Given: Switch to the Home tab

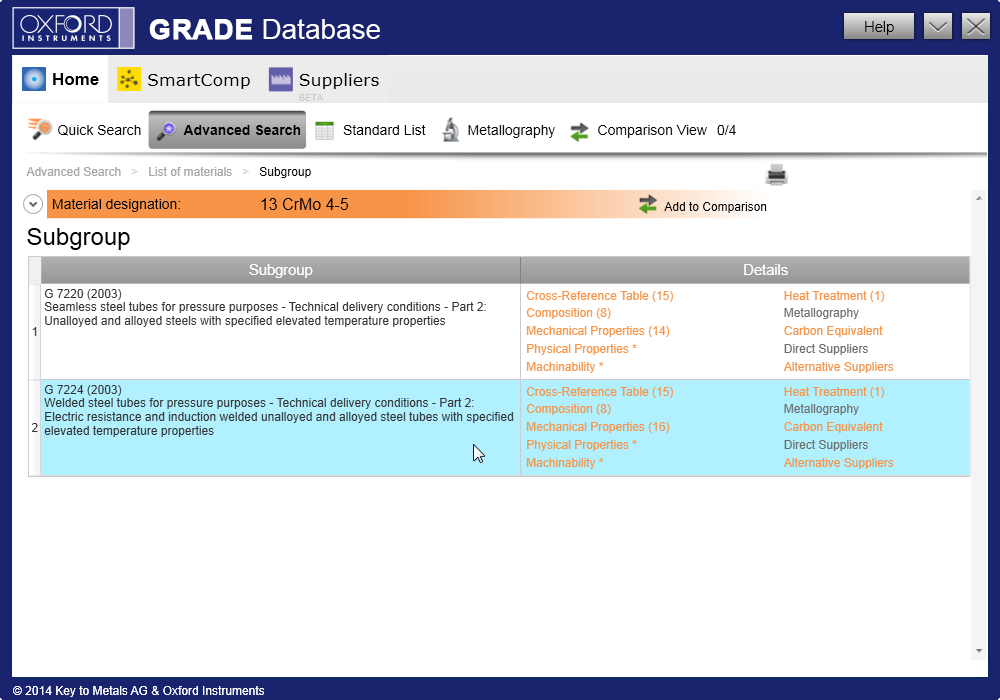Looking at the screenshot, I should click(x=61, y=79).
